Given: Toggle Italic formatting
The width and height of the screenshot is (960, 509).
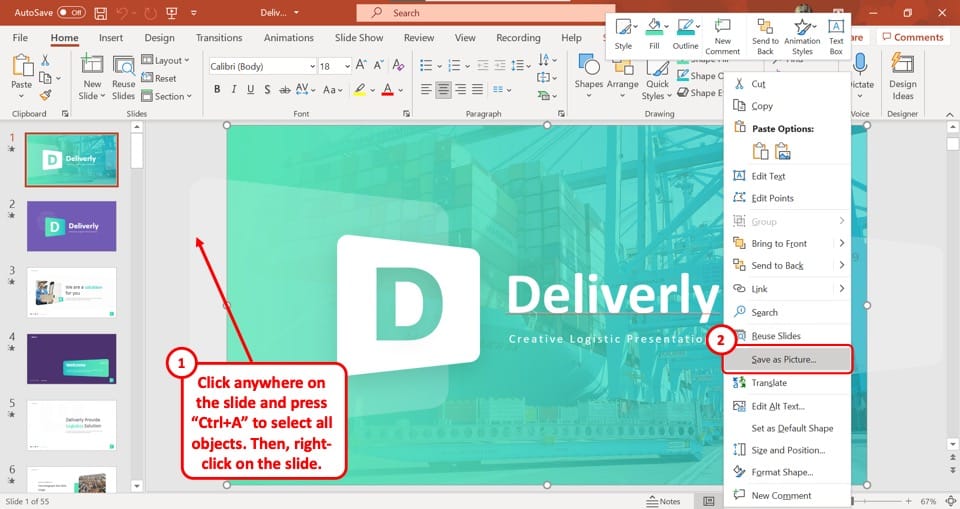Looking at the screenshot, I should [x=233, y=89].
